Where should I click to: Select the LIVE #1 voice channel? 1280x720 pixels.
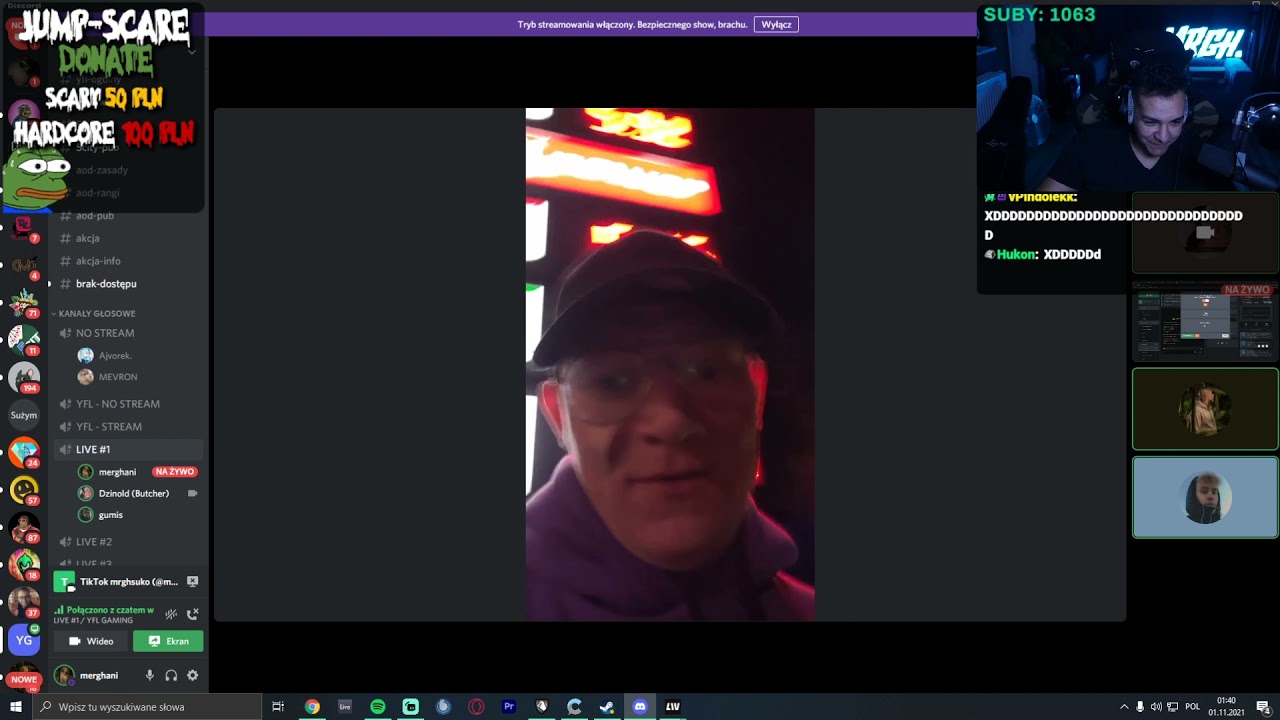coord(129,450)
